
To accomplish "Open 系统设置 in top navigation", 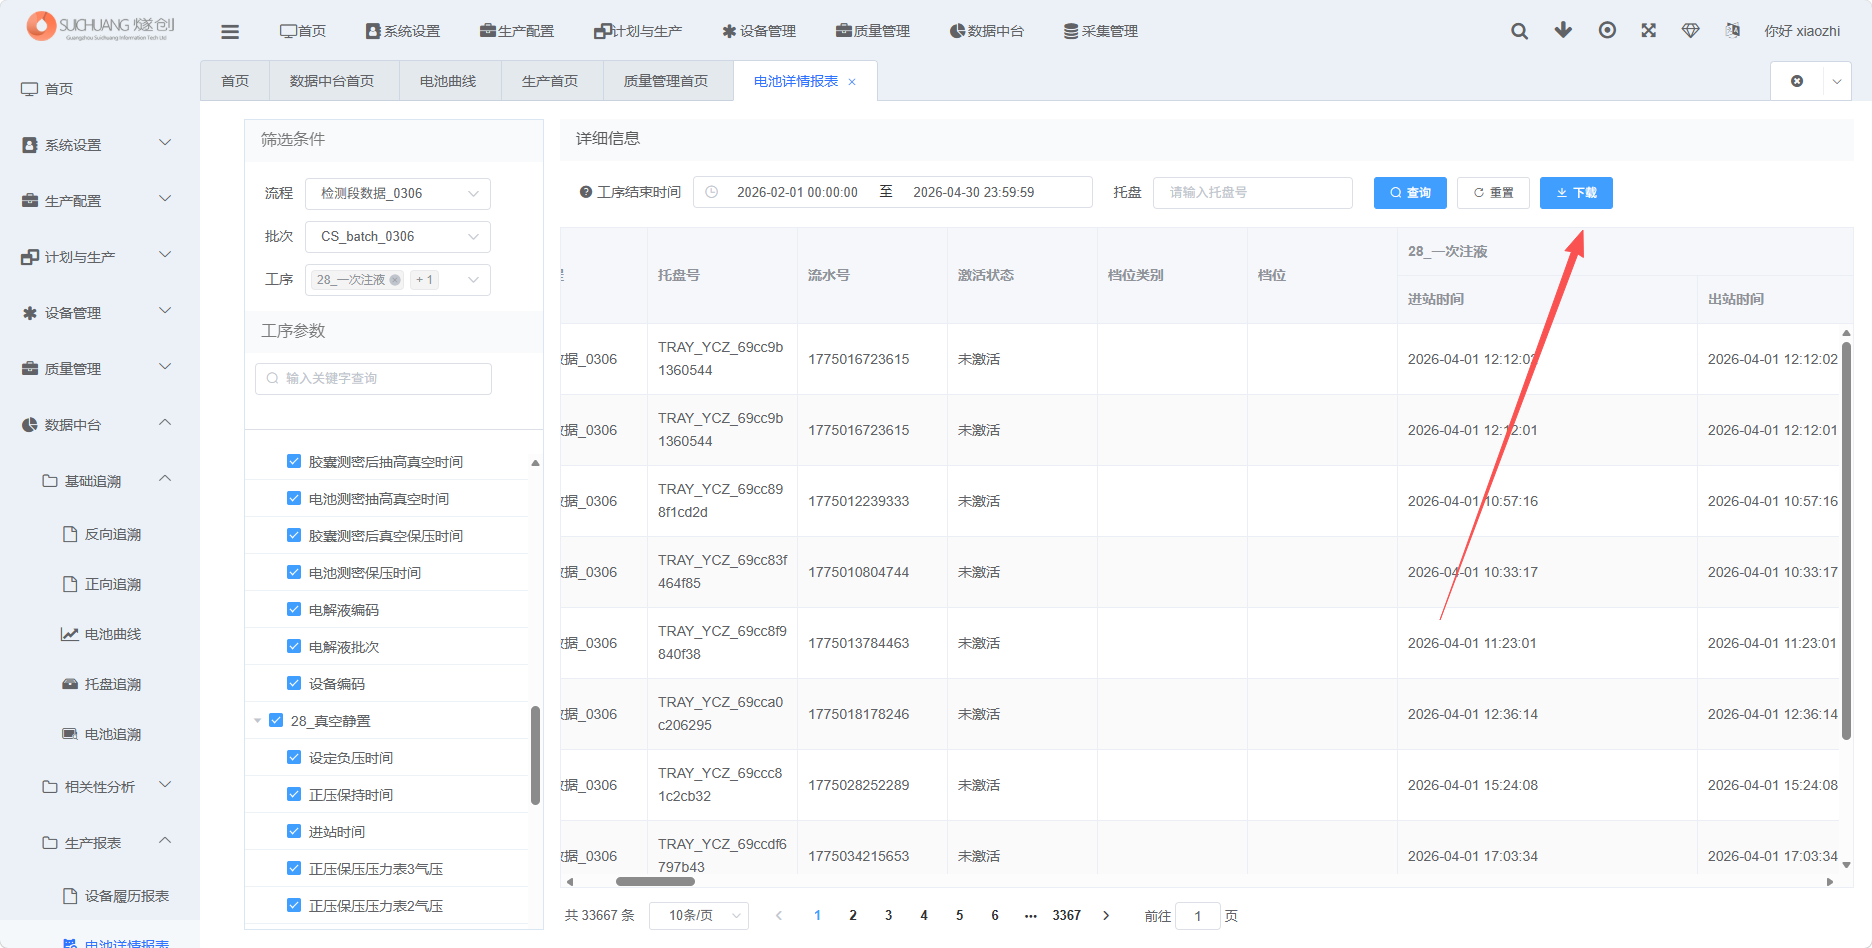I will (403, 31).
